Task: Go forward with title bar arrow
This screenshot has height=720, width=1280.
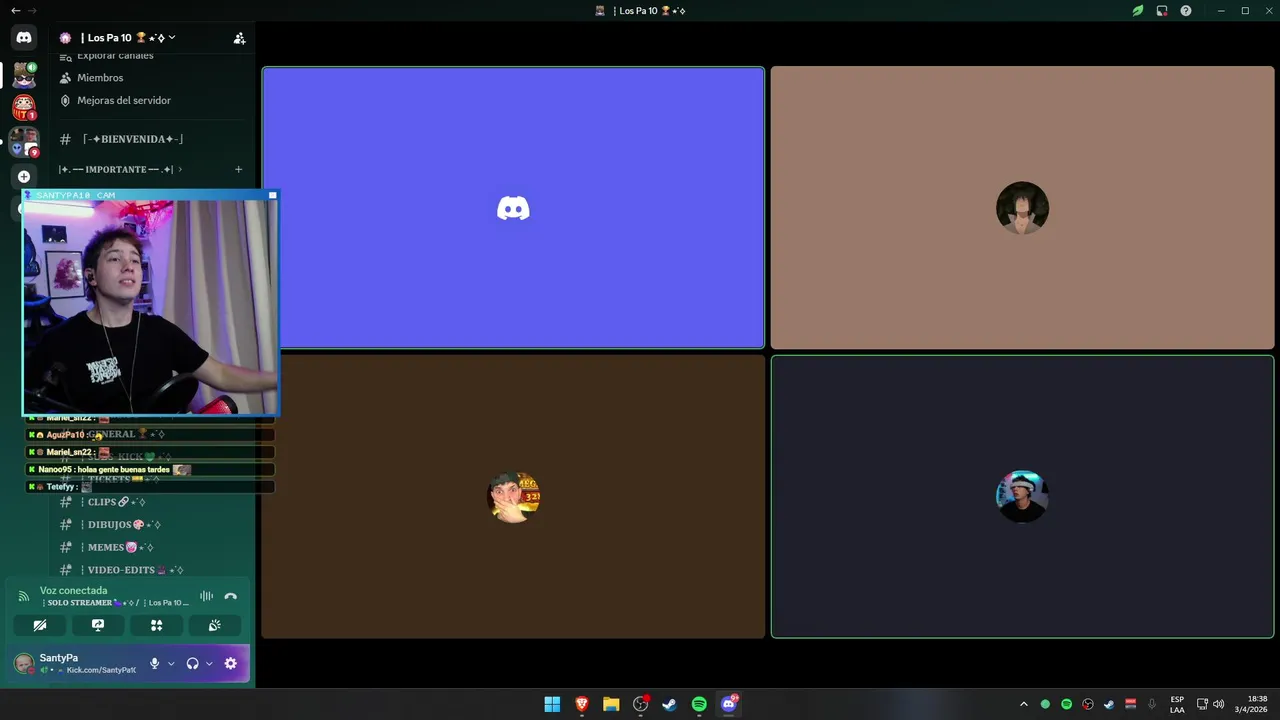Action: (x=31, y=10)
